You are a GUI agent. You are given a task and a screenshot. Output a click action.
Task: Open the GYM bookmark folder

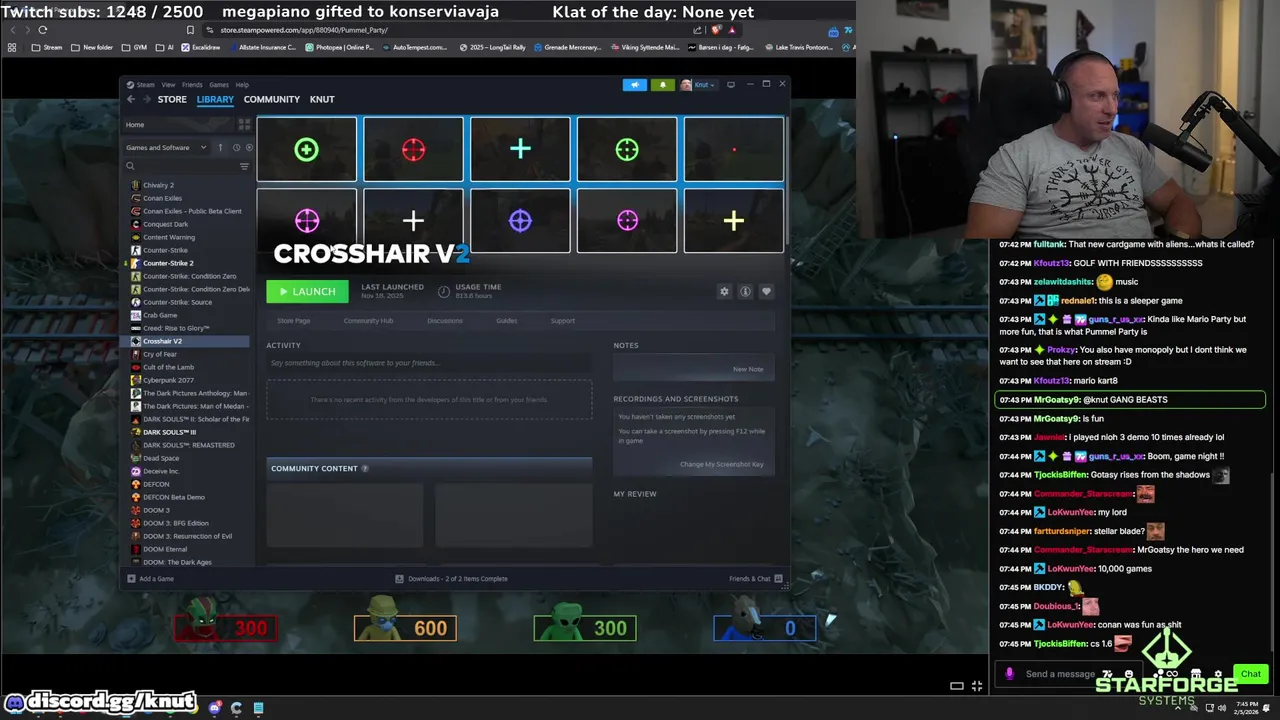pyautogui.click(x=134, y=47)
